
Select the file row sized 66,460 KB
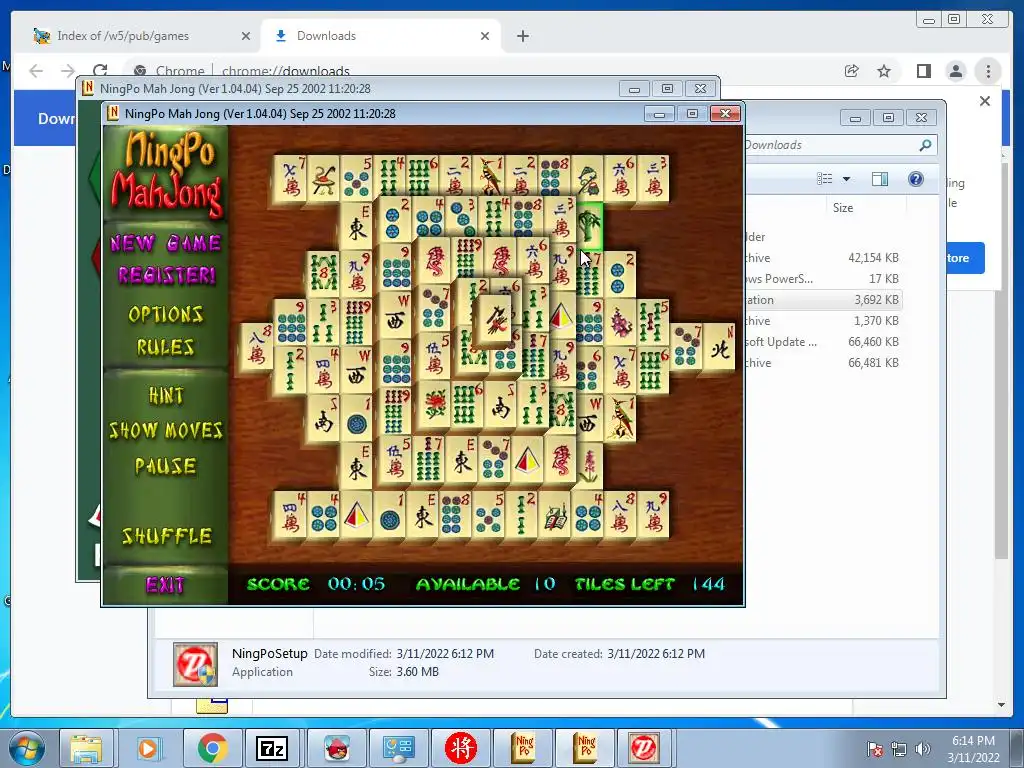823,342
